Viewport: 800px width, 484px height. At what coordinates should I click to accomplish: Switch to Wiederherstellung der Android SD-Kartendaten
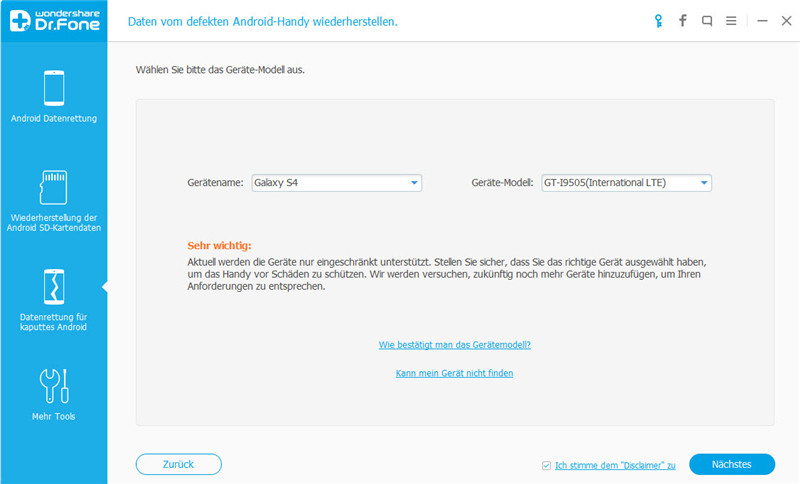54,222
